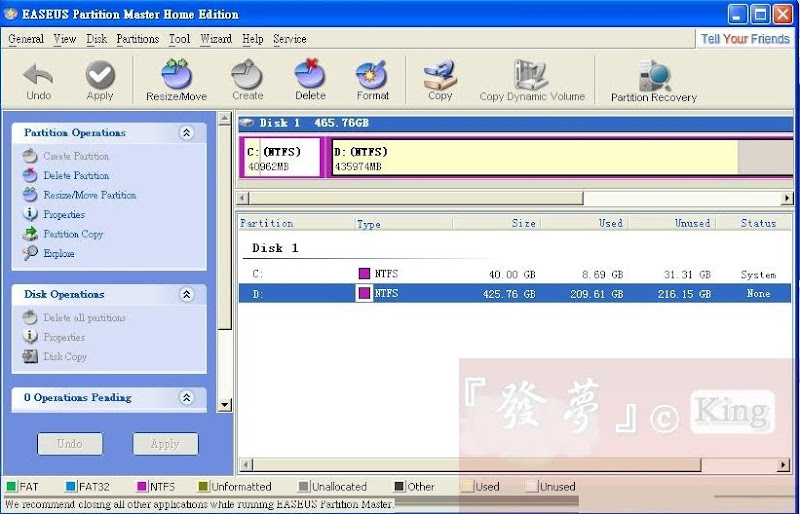Select the C: partition block in disk map
Screen dimensions: 800x514
(282, 158)
